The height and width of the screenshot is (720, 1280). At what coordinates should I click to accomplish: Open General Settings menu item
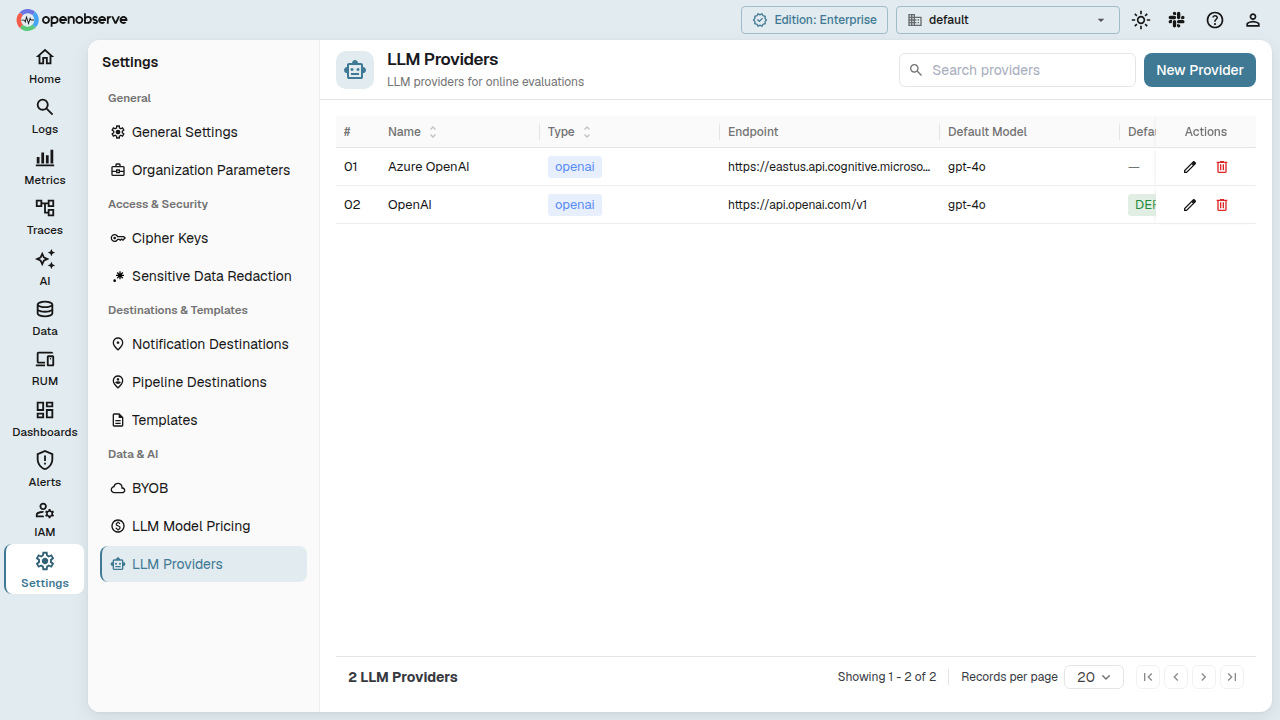coord(203,132)
